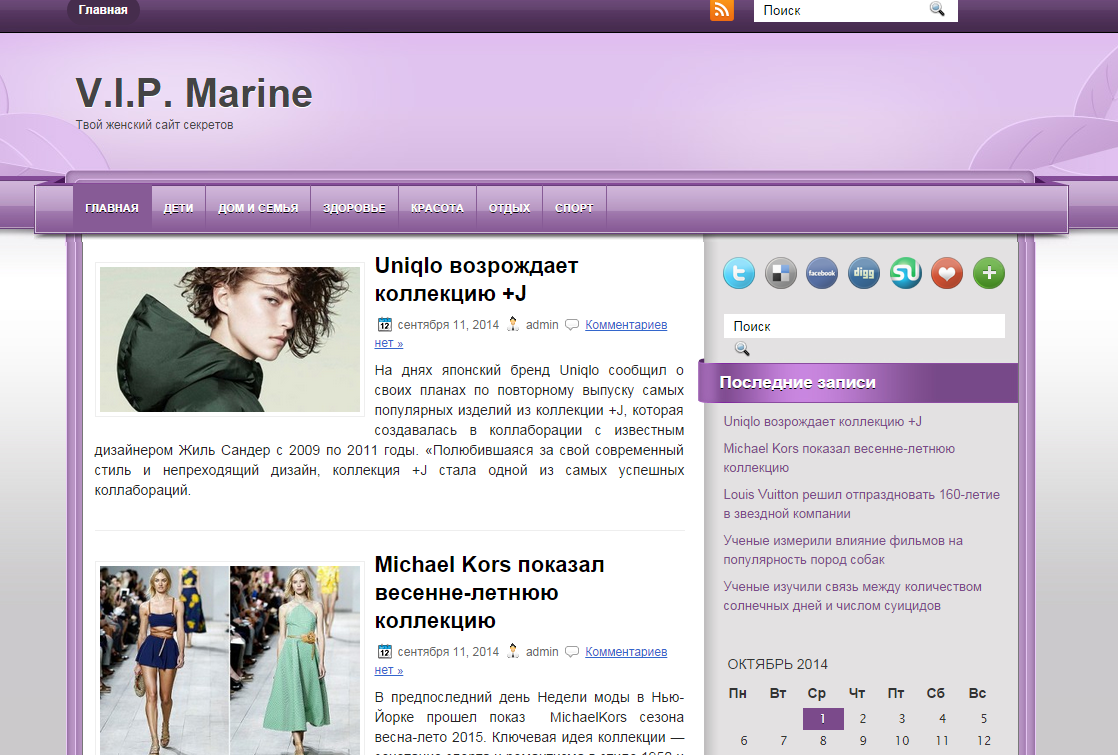Click comment bubble icon in Michael Kors post
The image size is (1118, 755).
(572, 652)
